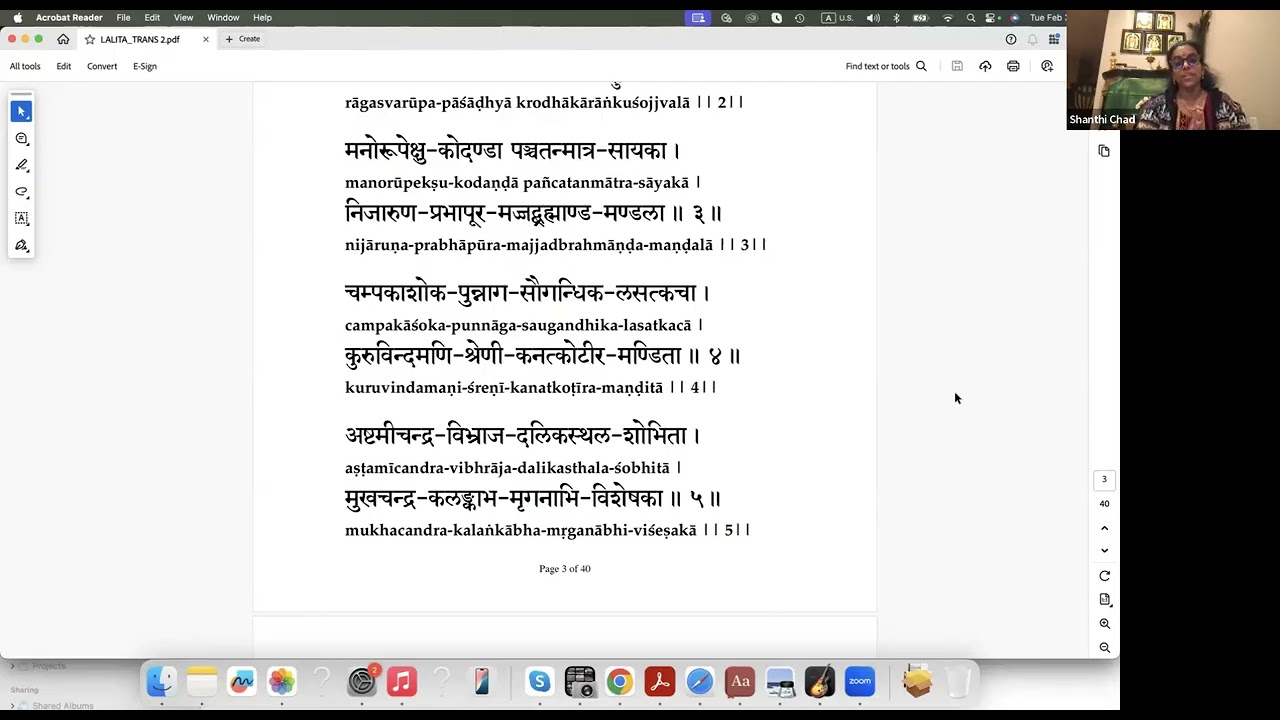Viewport: 1280px width, 720px height.
Task: Open the View menu
Action: pos(183,17)
